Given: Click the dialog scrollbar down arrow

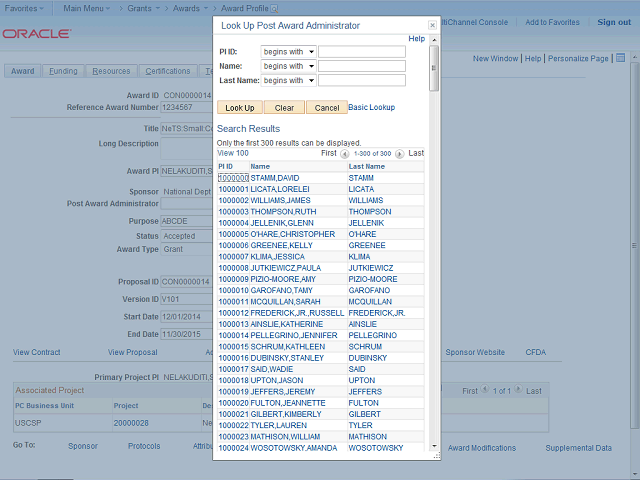Looking at the screenshot, I should click(x=434, y=446).
